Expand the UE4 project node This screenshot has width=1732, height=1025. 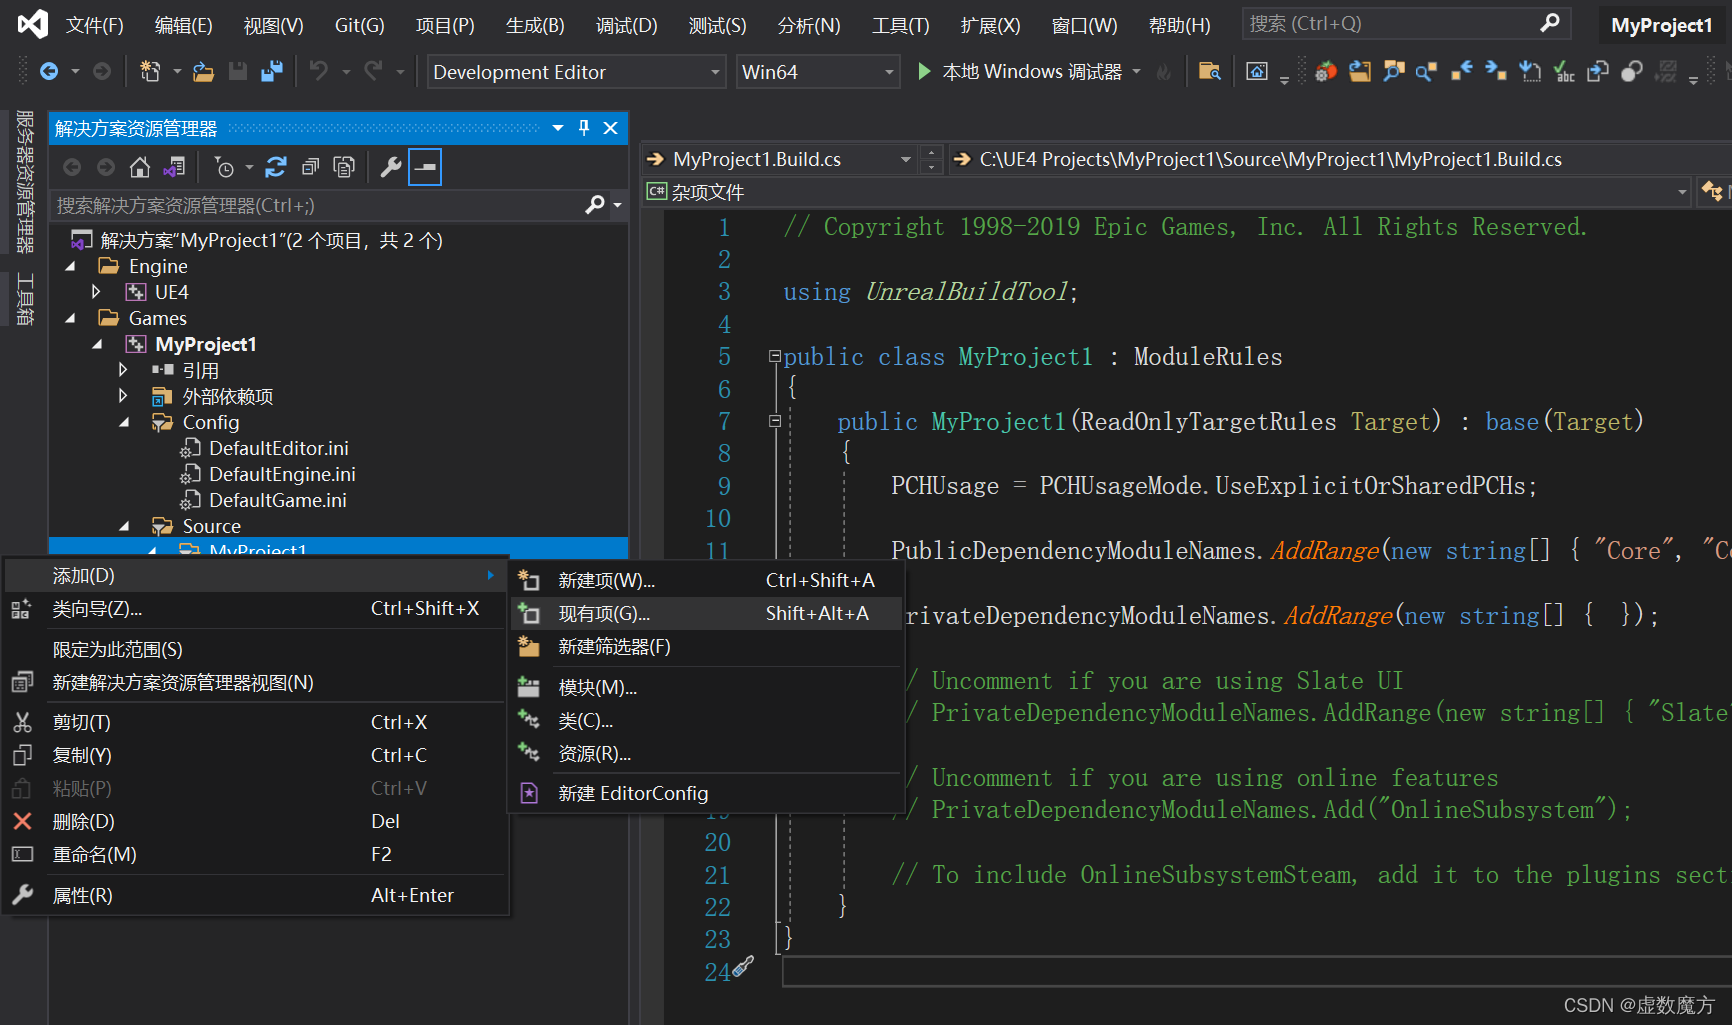tap(96, 292)
